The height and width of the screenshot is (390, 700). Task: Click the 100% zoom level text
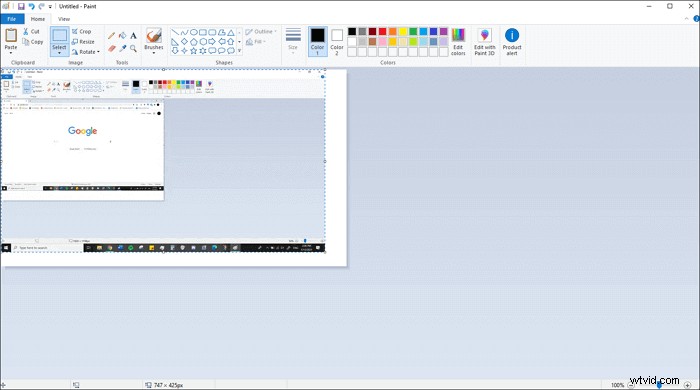tap(617, 385)
